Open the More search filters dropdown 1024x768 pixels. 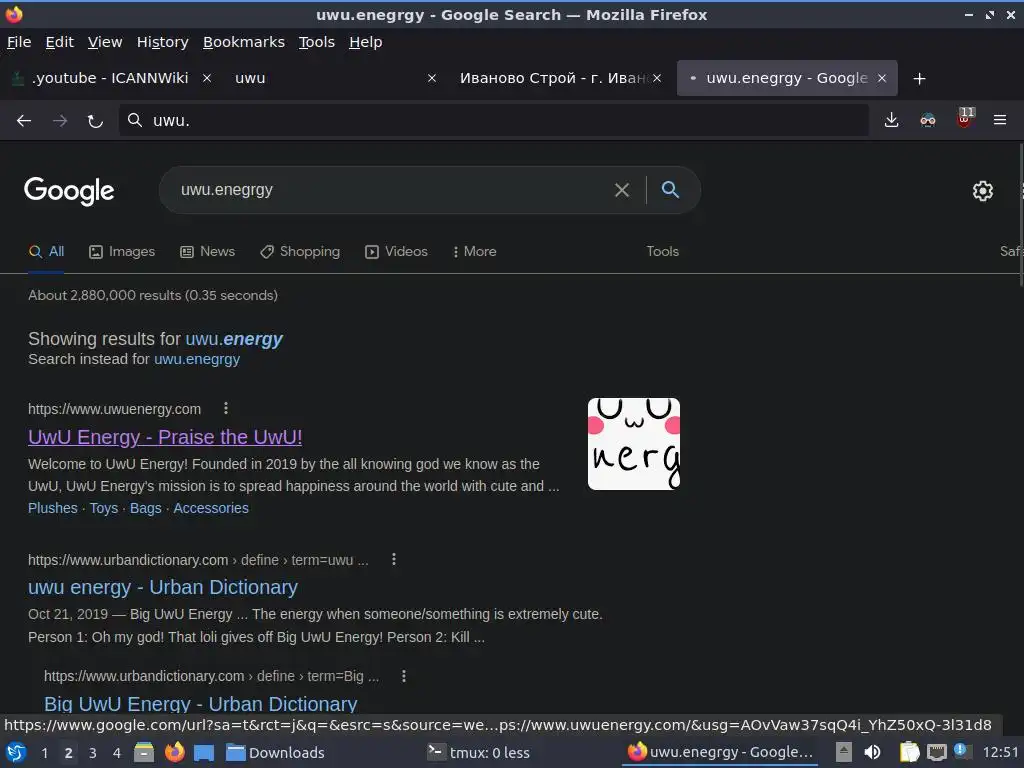pyautogui.click(x=474, y=251)
